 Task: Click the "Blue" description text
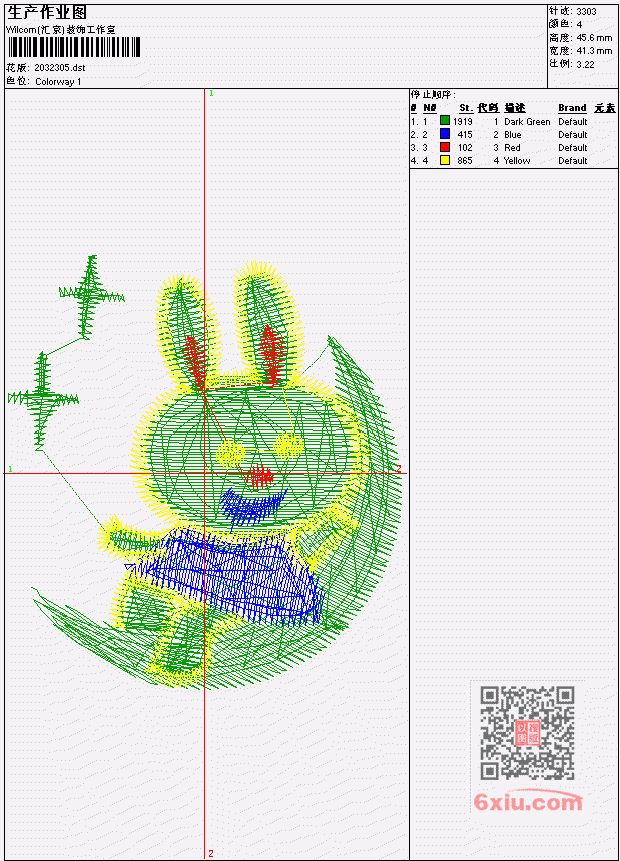[x=513, y=135]
